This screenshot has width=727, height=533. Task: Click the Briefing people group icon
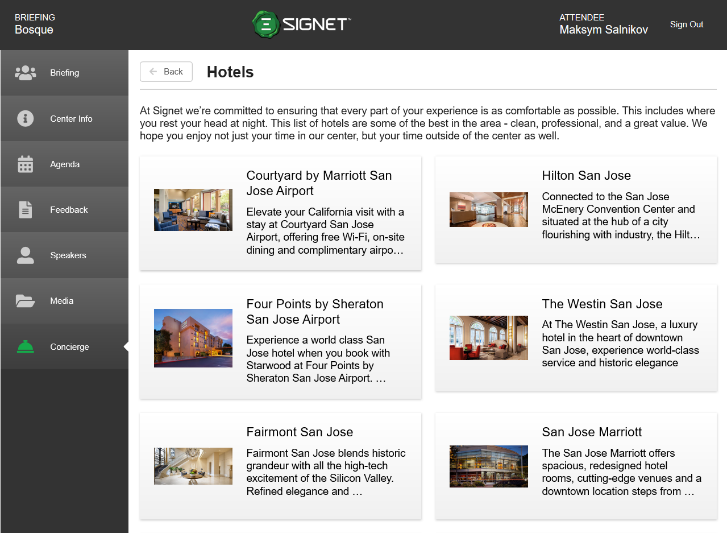pyautogui.click(x=26, y=73)
